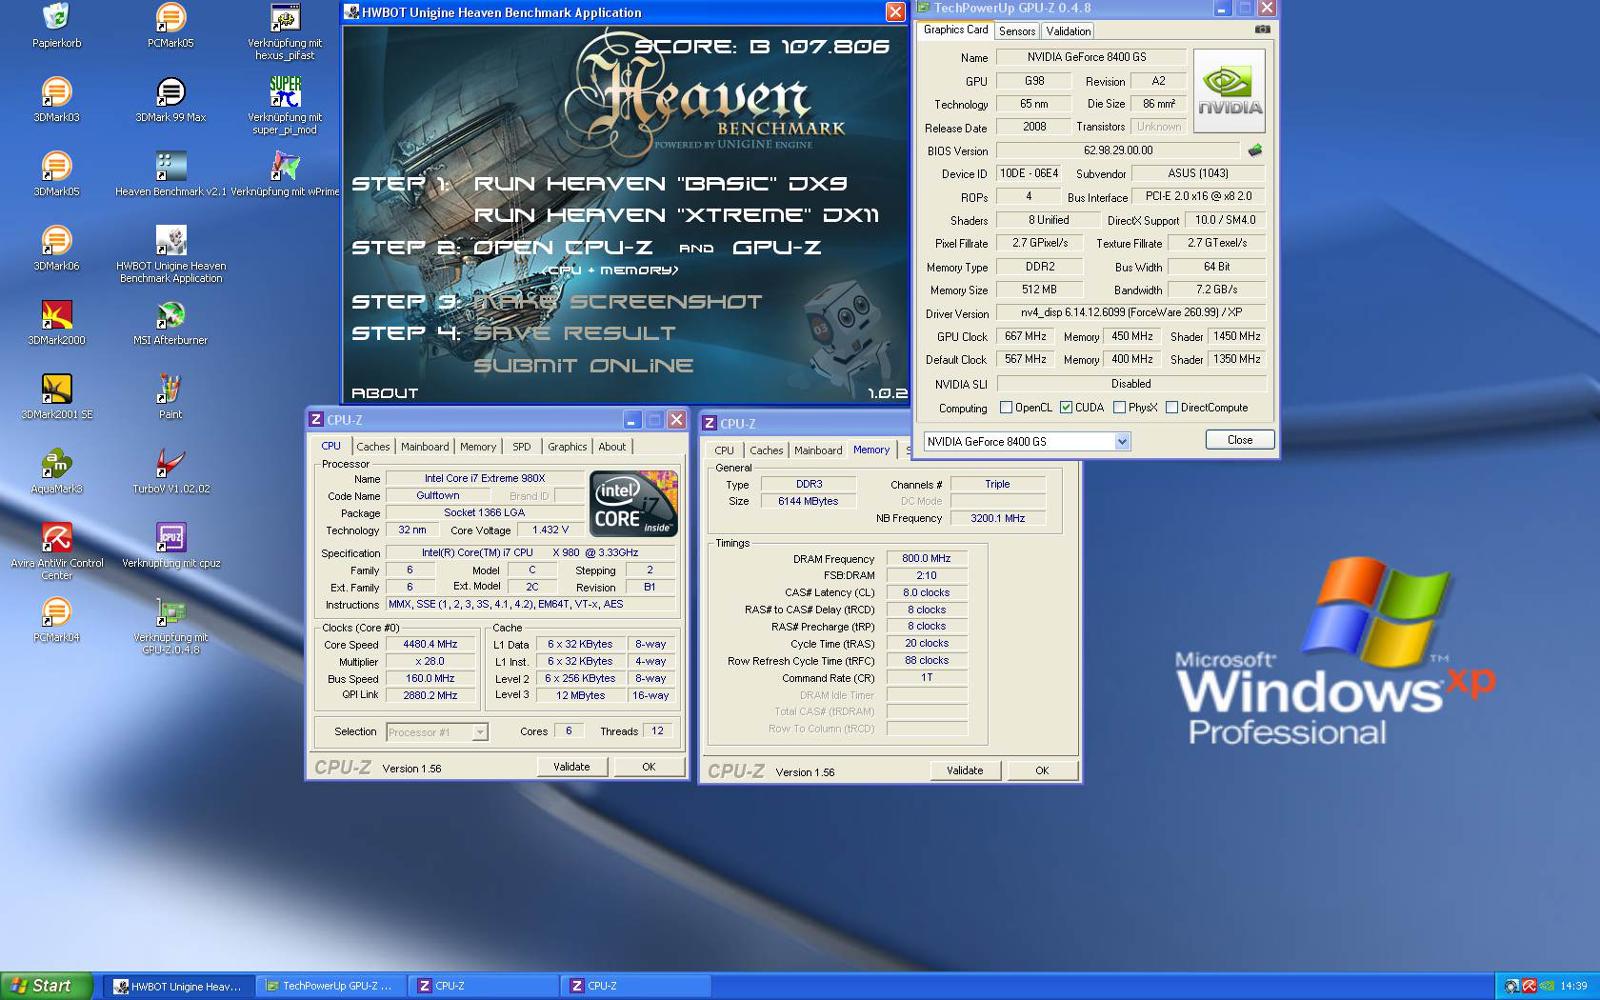Click the Start button on taskbar

click(47, 986)
